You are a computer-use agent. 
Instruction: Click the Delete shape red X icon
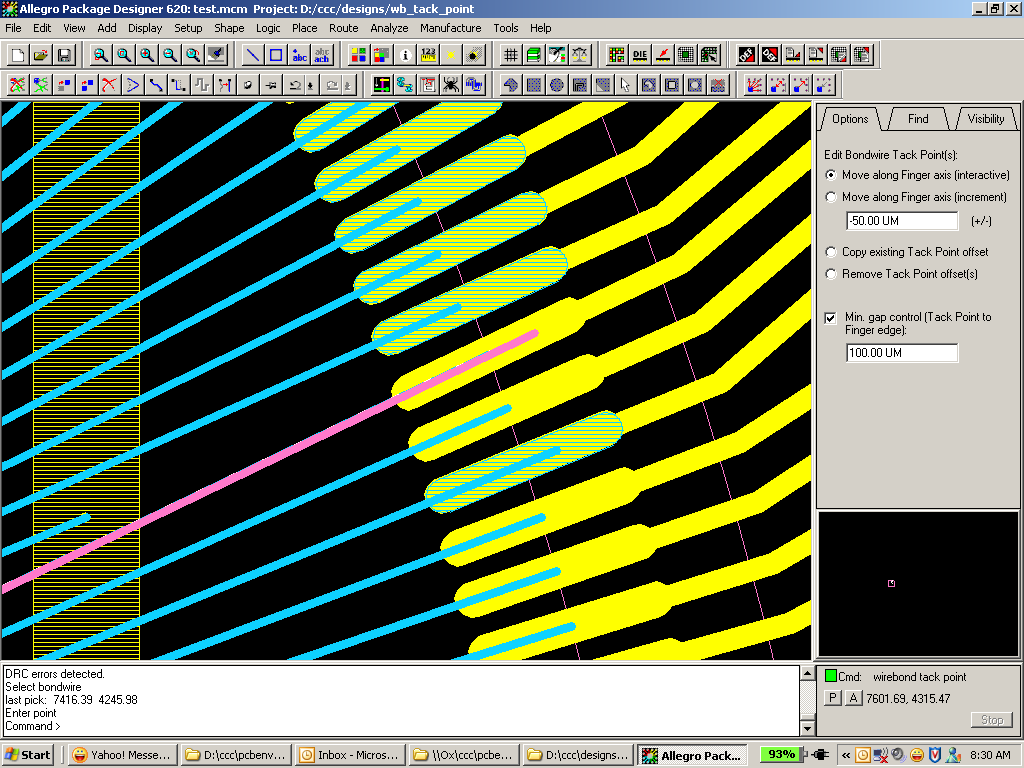point(718,85)
